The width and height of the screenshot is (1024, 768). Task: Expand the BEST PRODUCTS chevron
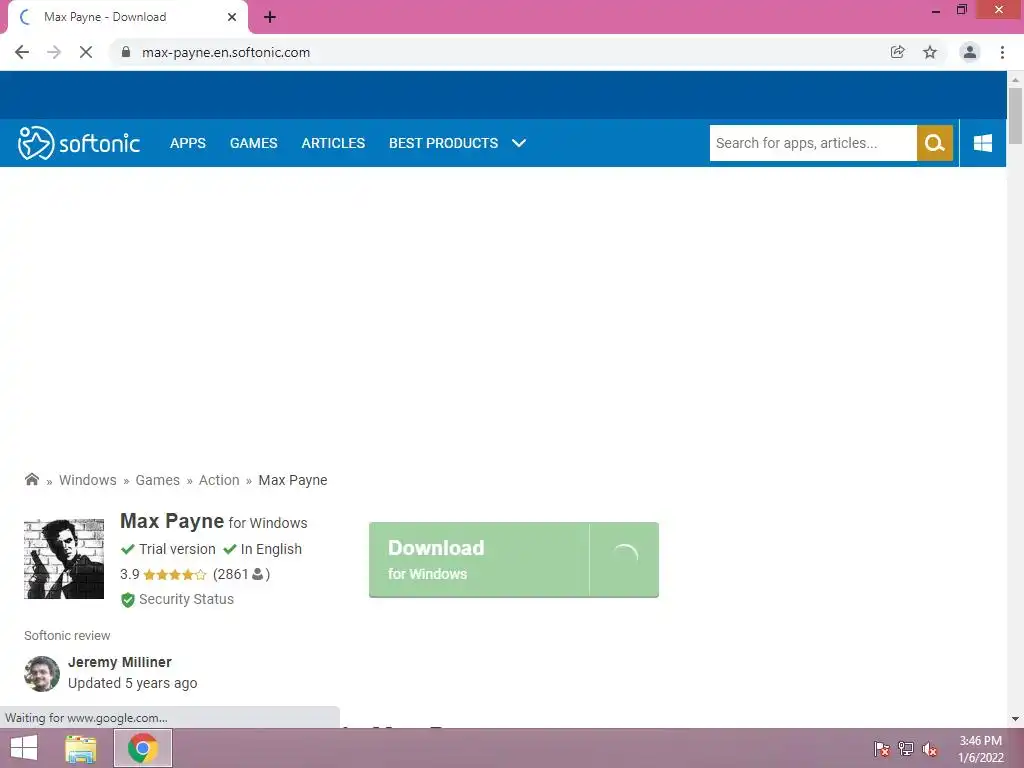[x=519, y=143]
